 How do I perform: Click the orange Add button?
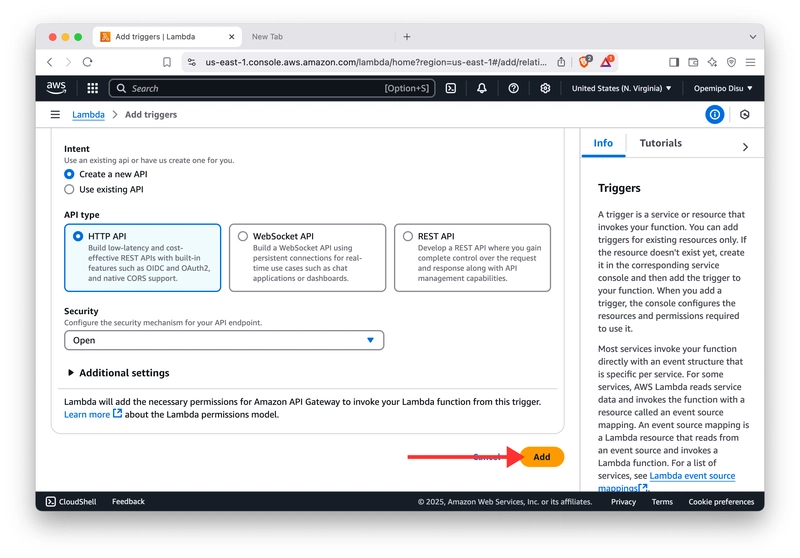coord(541,457)
